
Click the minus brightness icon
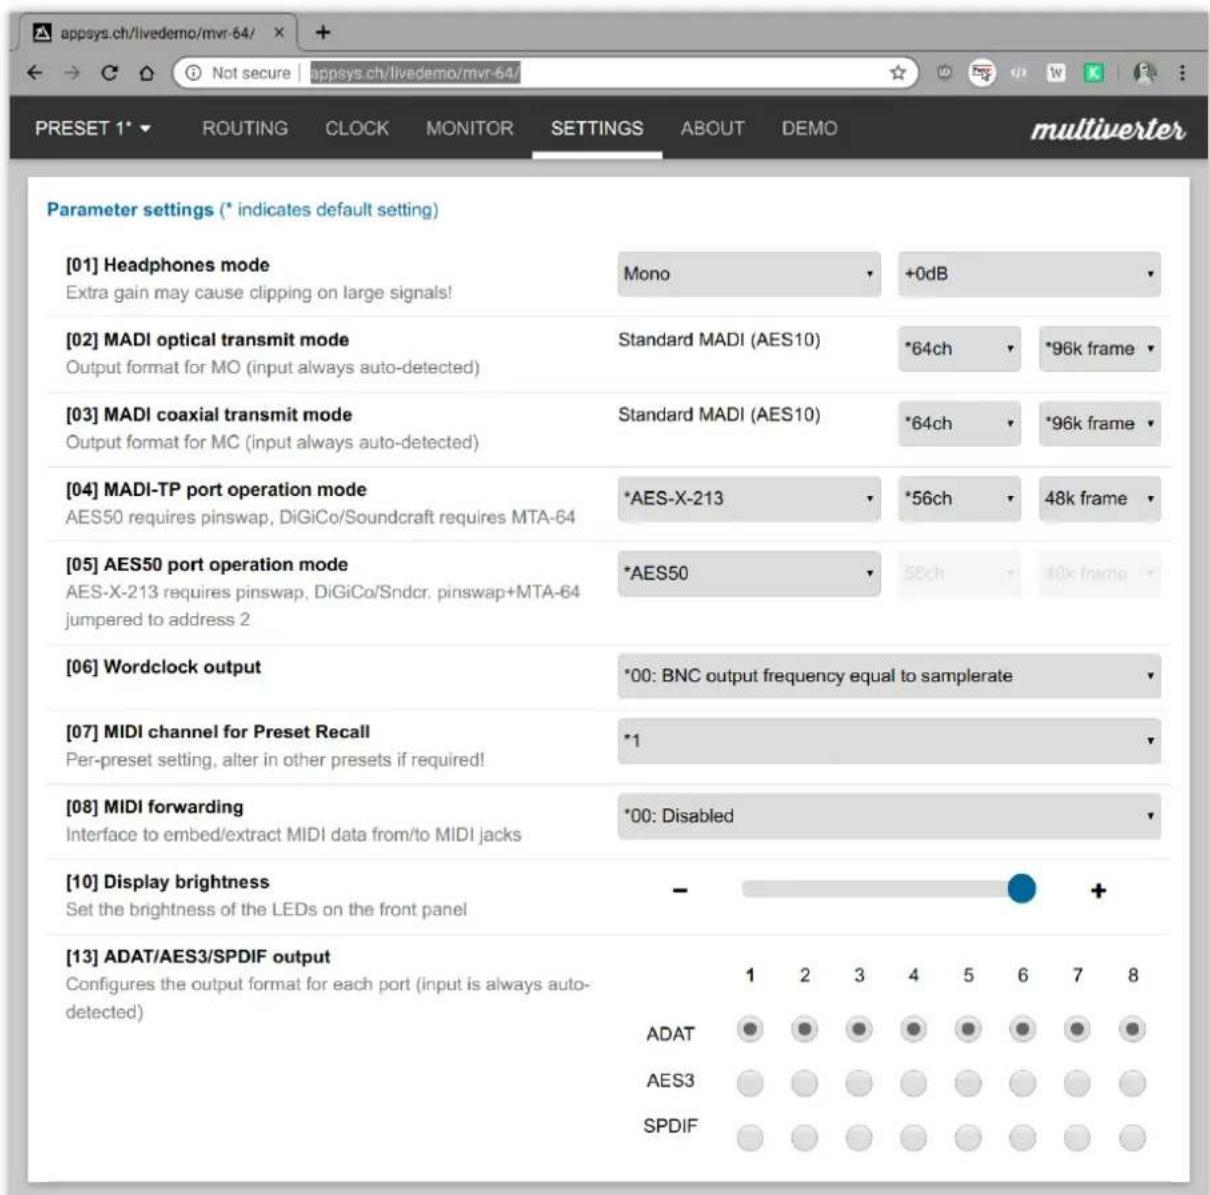(680, 890)
